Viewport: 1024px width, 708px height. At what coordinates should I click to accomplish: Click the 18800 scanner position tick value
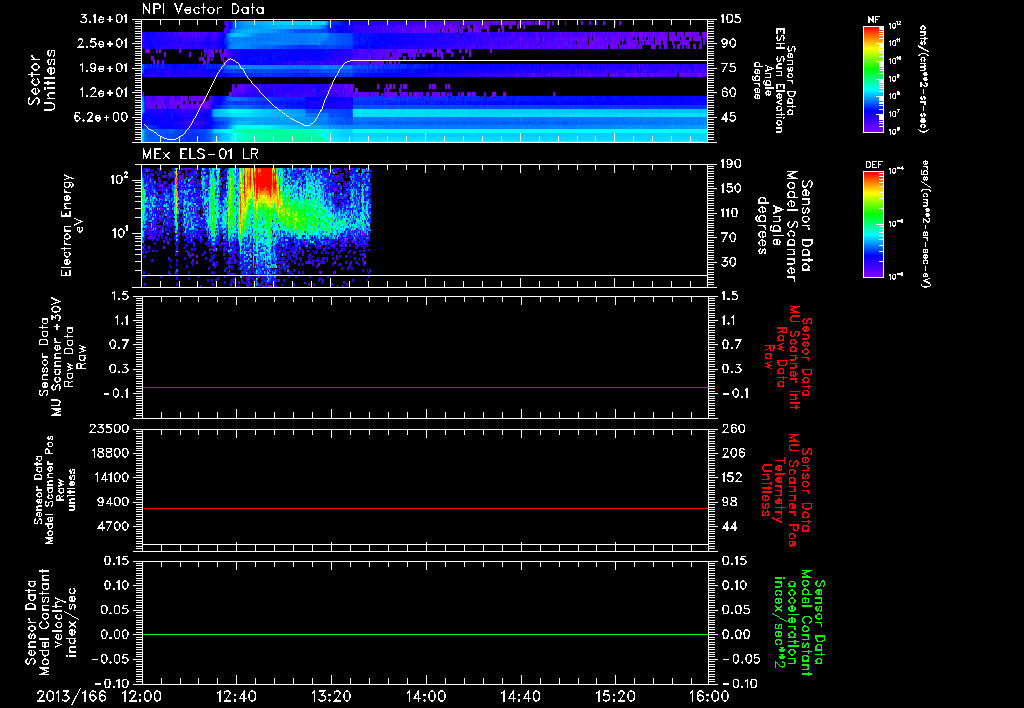point(108,453)
